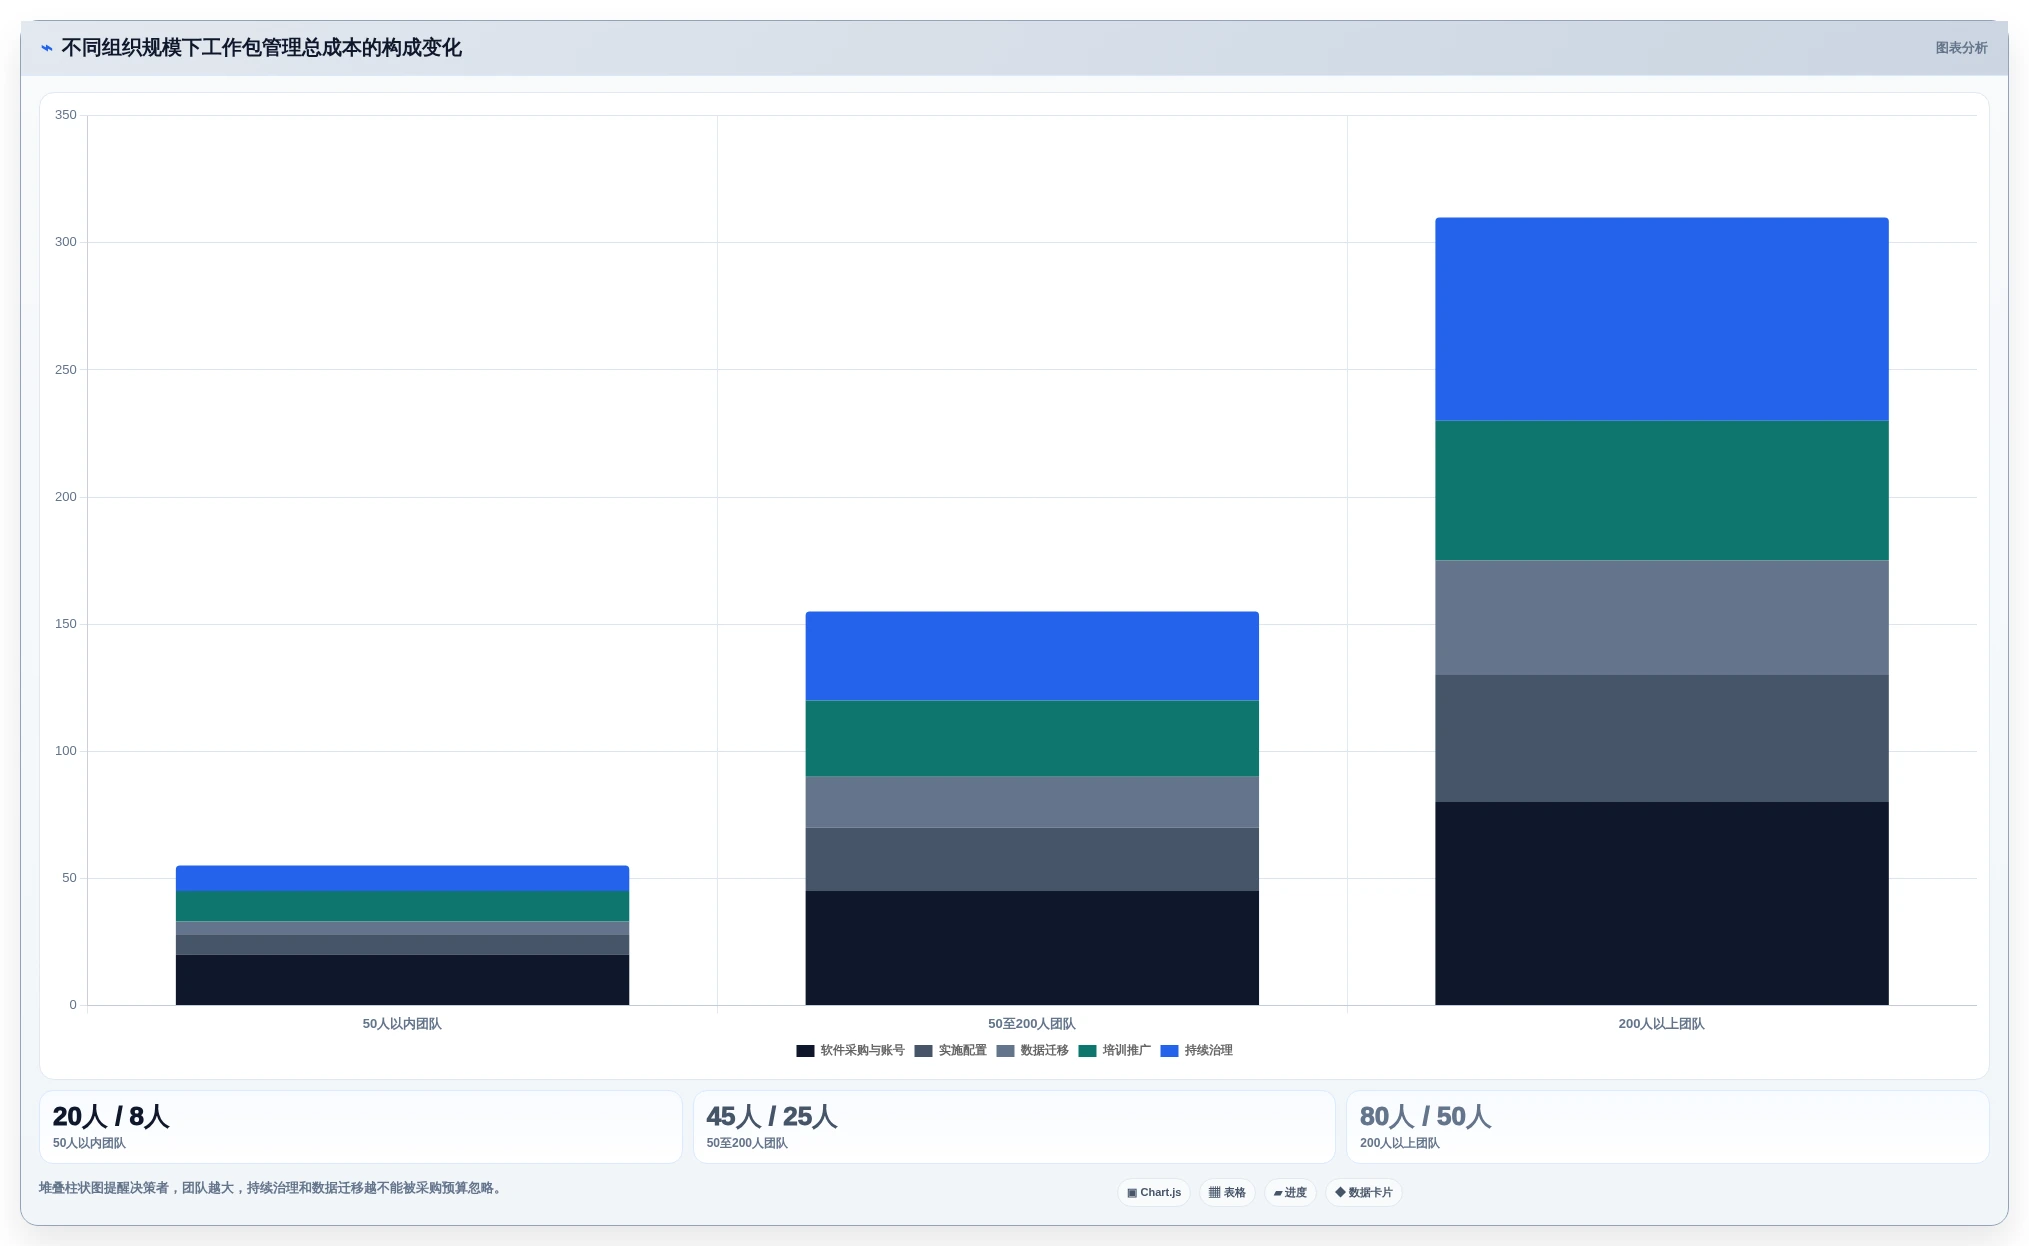Click the gray 数据迁移 segment of 200人以上团队 bar
The height and width of the screenshot is (1246, 2029).
tap(1661, 617)
